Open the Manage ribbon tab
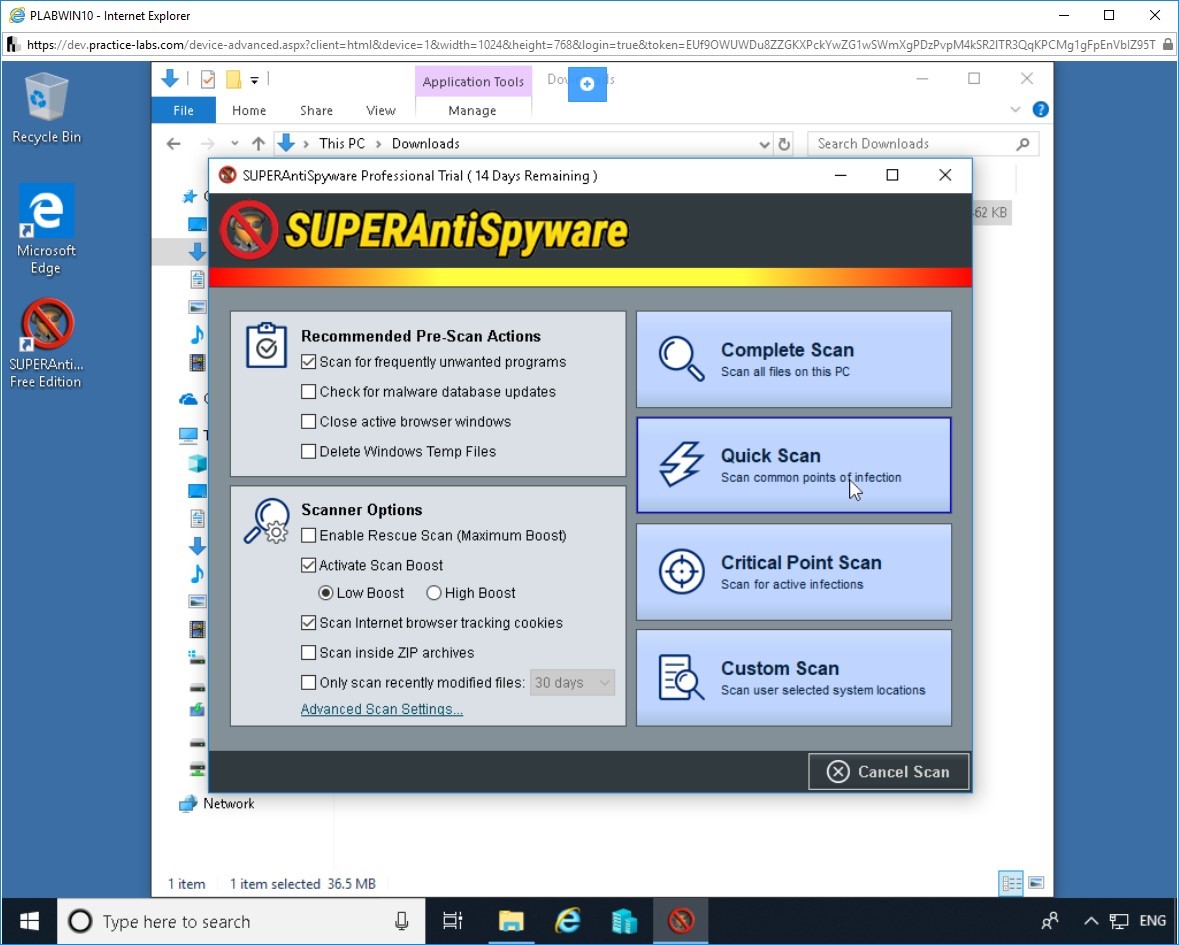Screen dimensions: 1179x945 [472, 111]
